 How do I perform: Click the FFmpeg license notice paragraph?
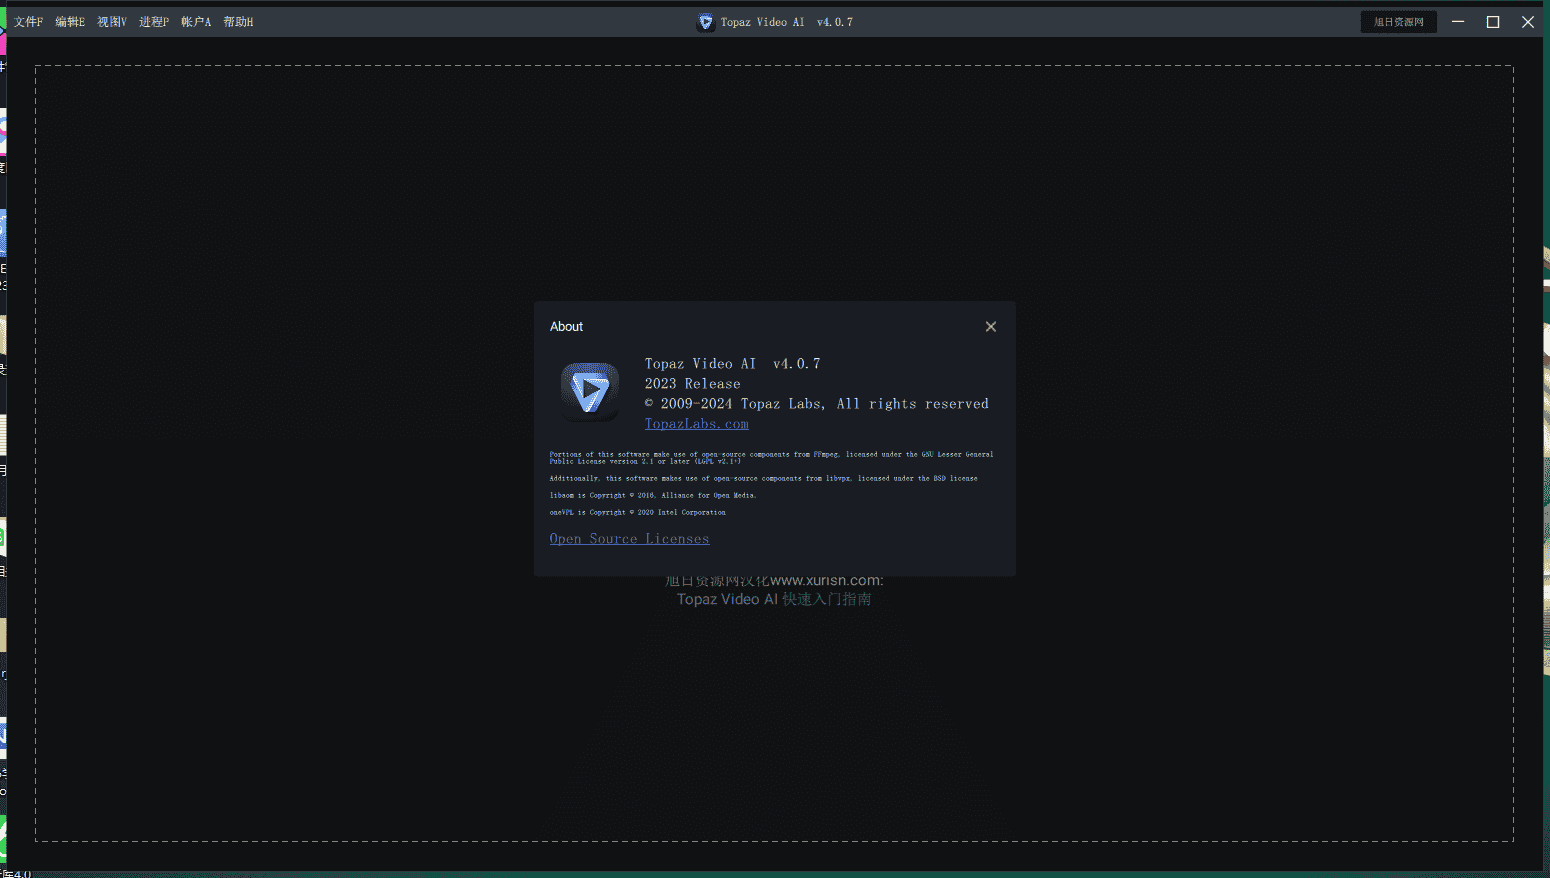coord(770,458)
